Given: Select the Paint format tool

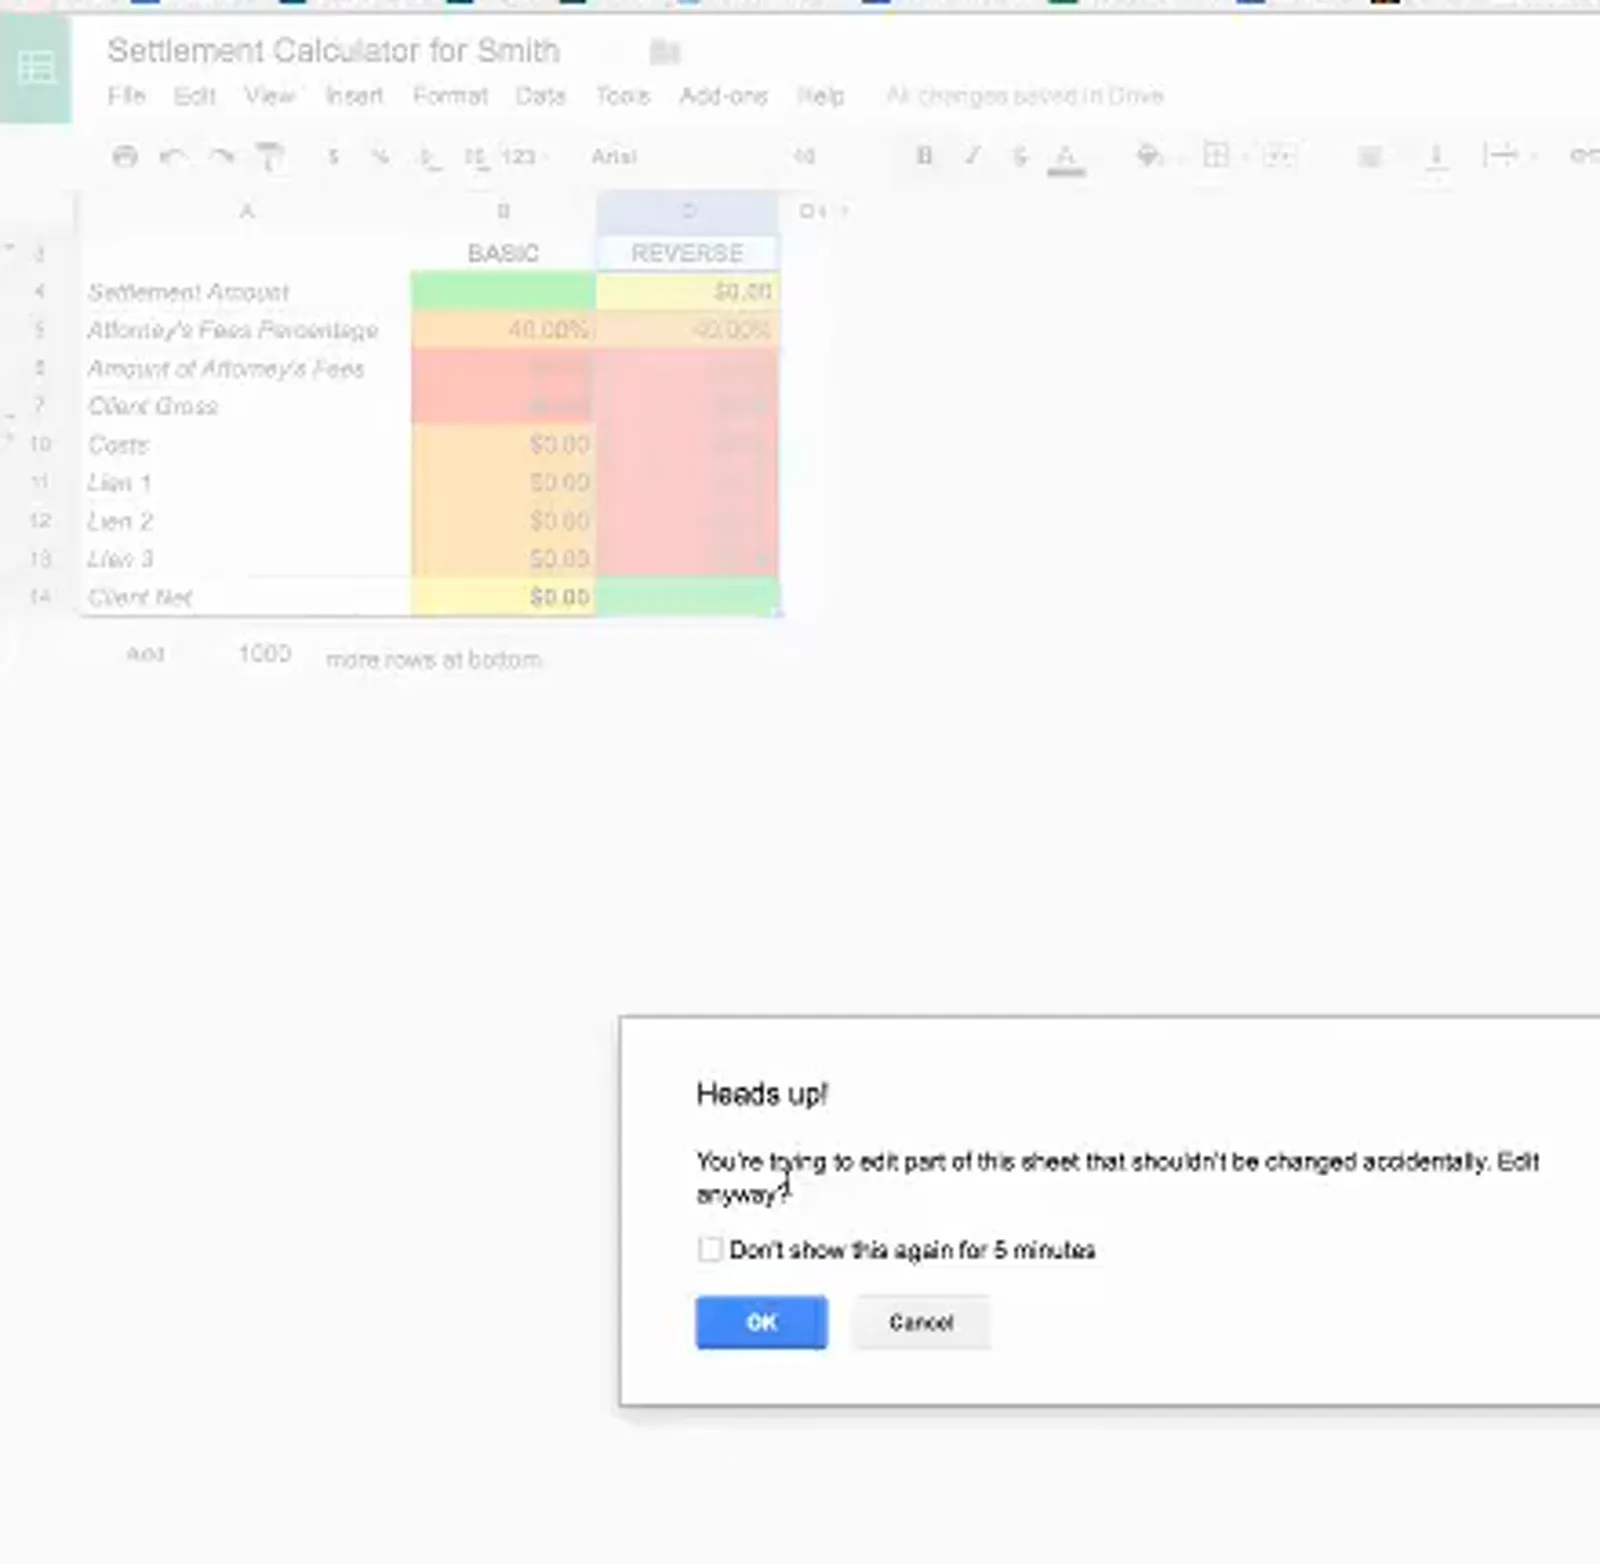Looking at the screenshot, I should click(x=269, y=156).
